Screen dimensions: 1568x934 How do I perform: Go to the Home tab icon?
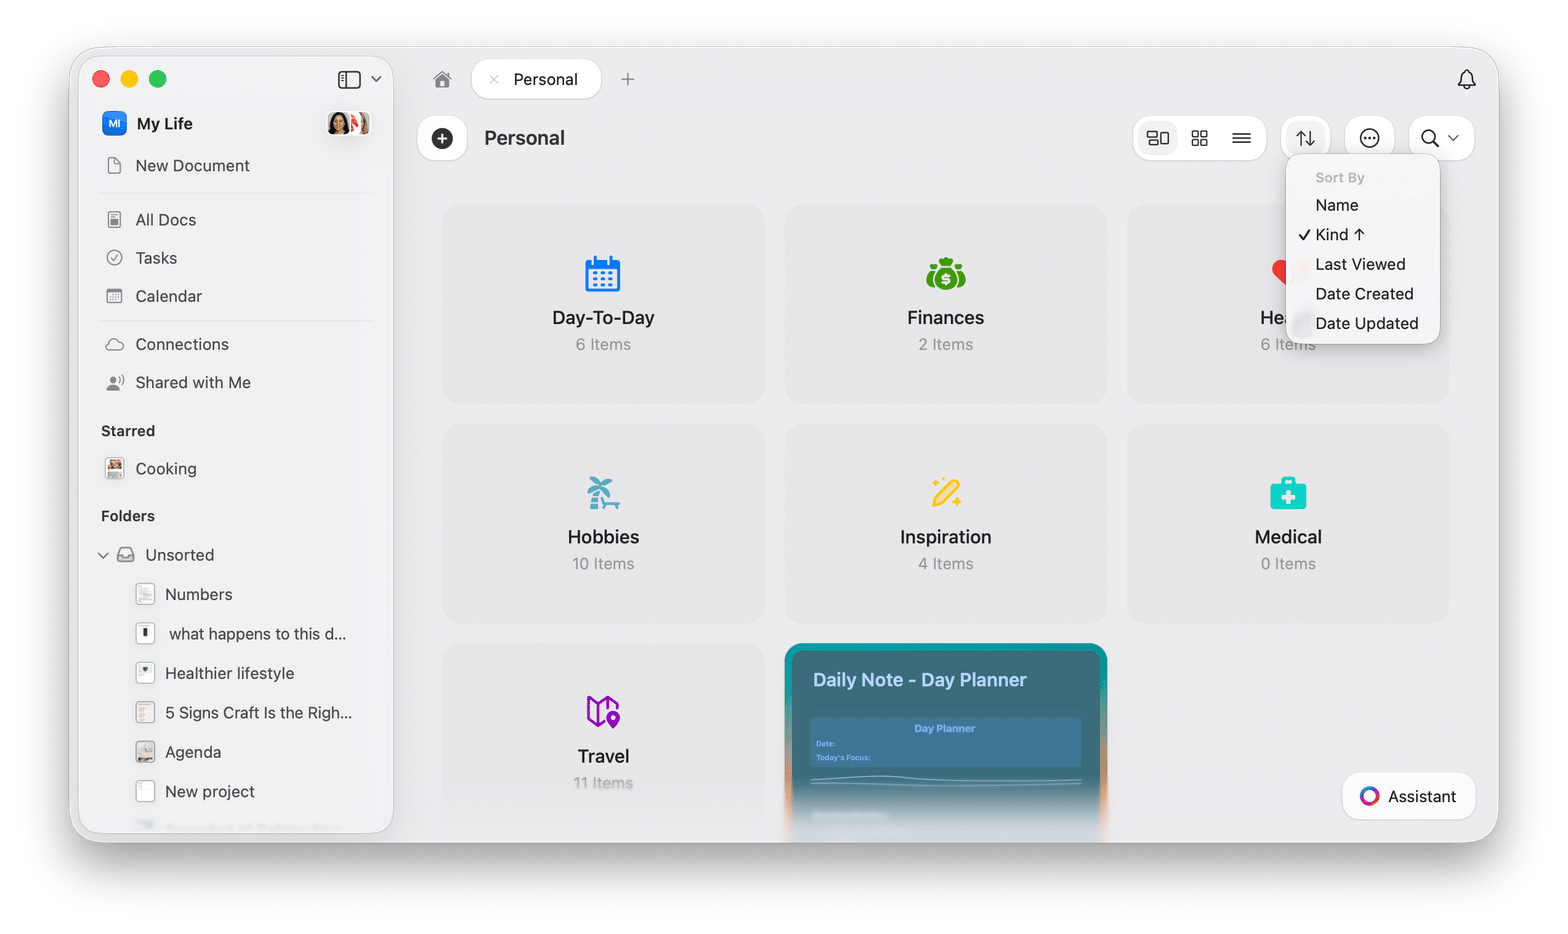click(x=442, y=79)
